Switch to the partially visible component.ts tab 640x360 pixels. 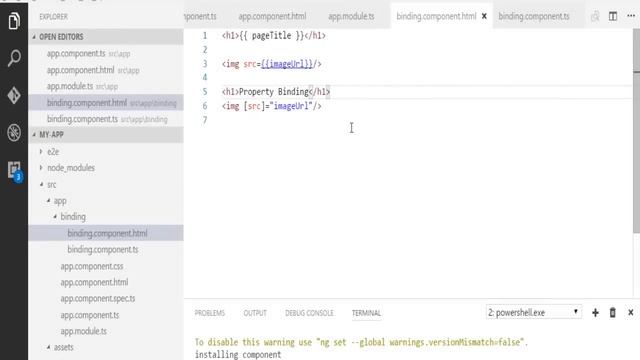(200, 16)
